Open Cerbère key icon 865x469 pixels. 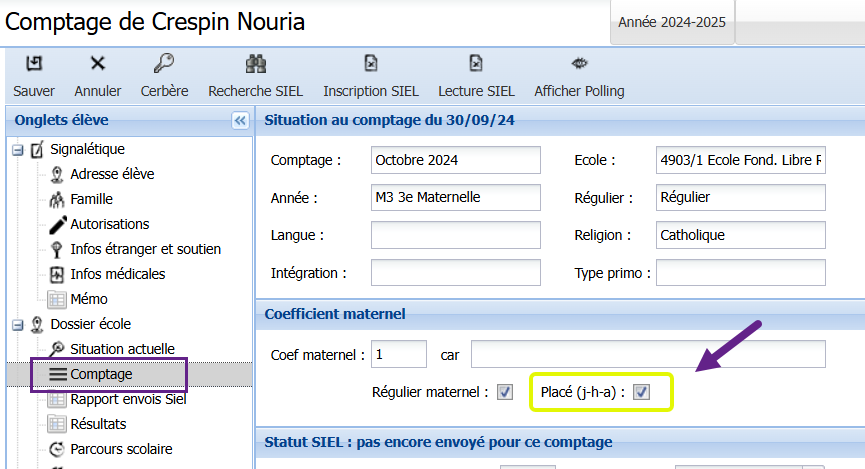click(164, 64)
